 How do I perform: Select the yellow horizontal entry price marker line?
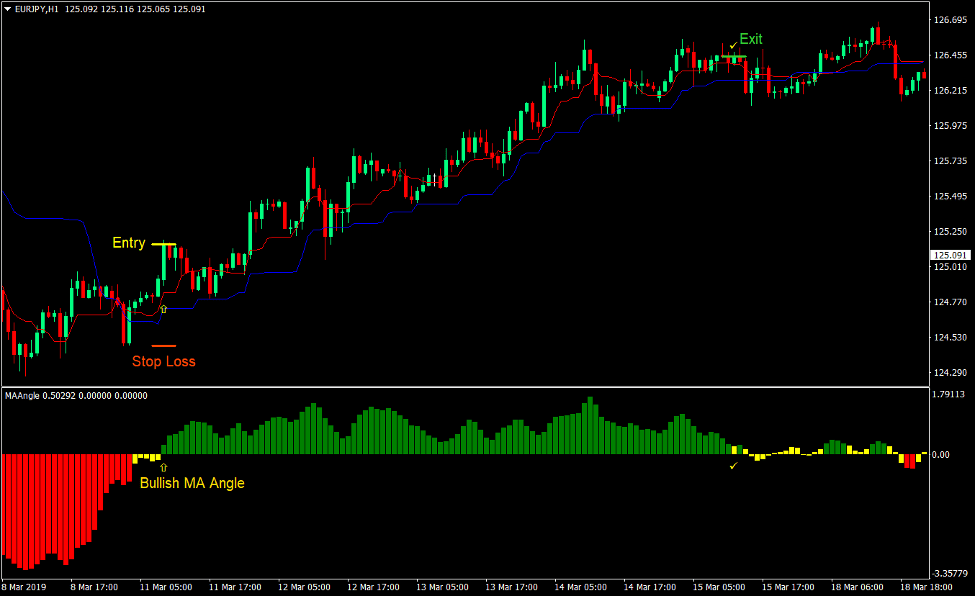click(x=166, y=243)
